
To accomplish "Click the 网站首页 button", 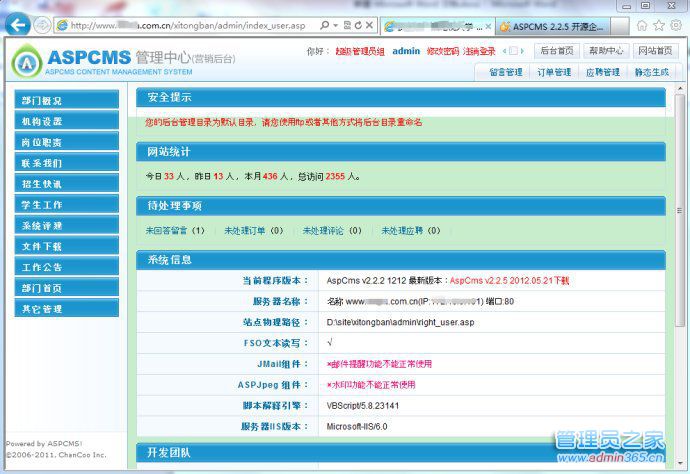I will coord(655,51).
